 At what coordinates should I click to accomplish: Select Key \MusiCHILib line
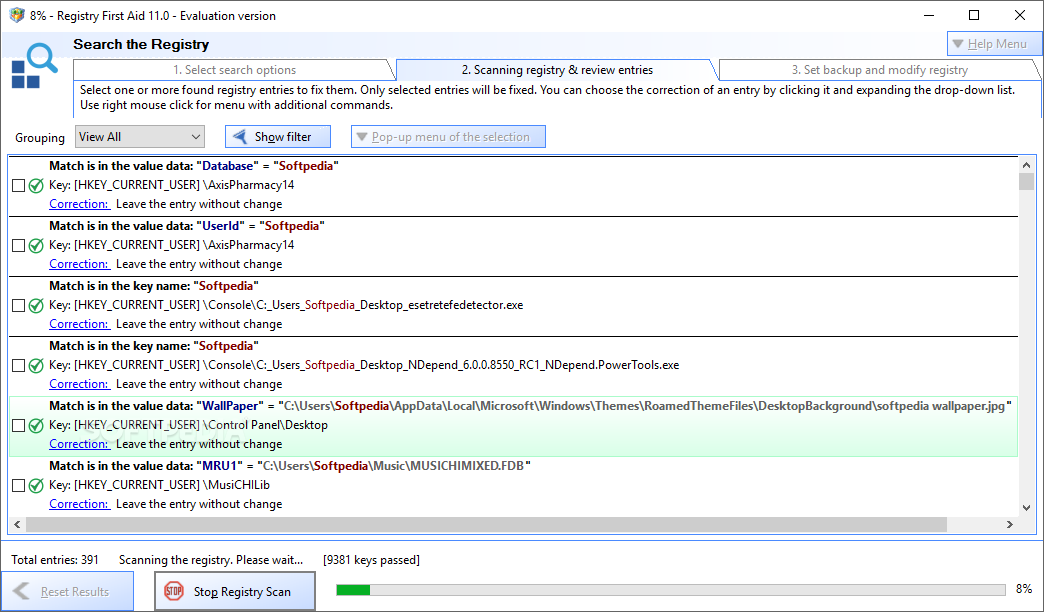tap(159, 485)
